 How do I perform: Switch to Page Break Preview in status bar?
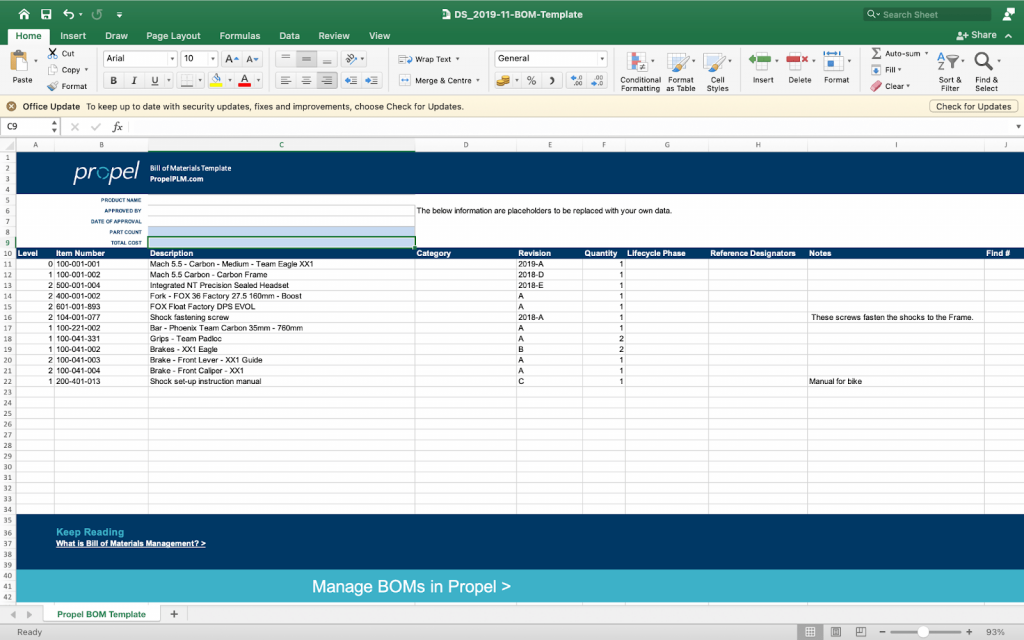(861, 632)
